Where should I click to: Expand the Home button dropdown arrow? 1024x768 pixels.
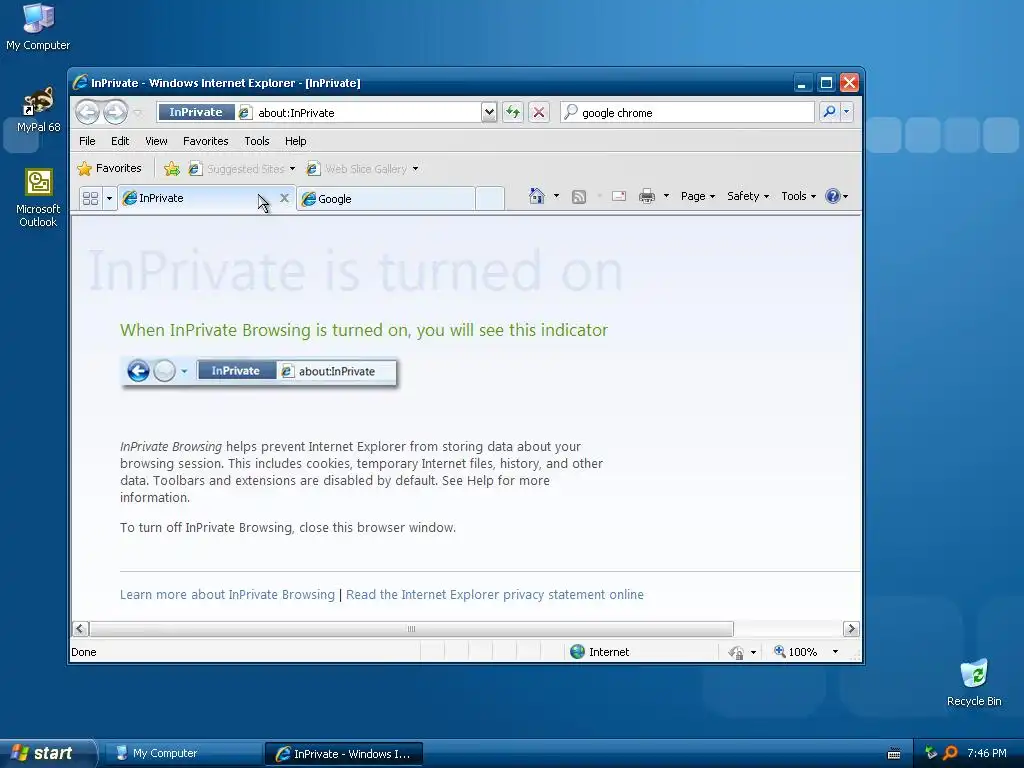tap(556, 196)
